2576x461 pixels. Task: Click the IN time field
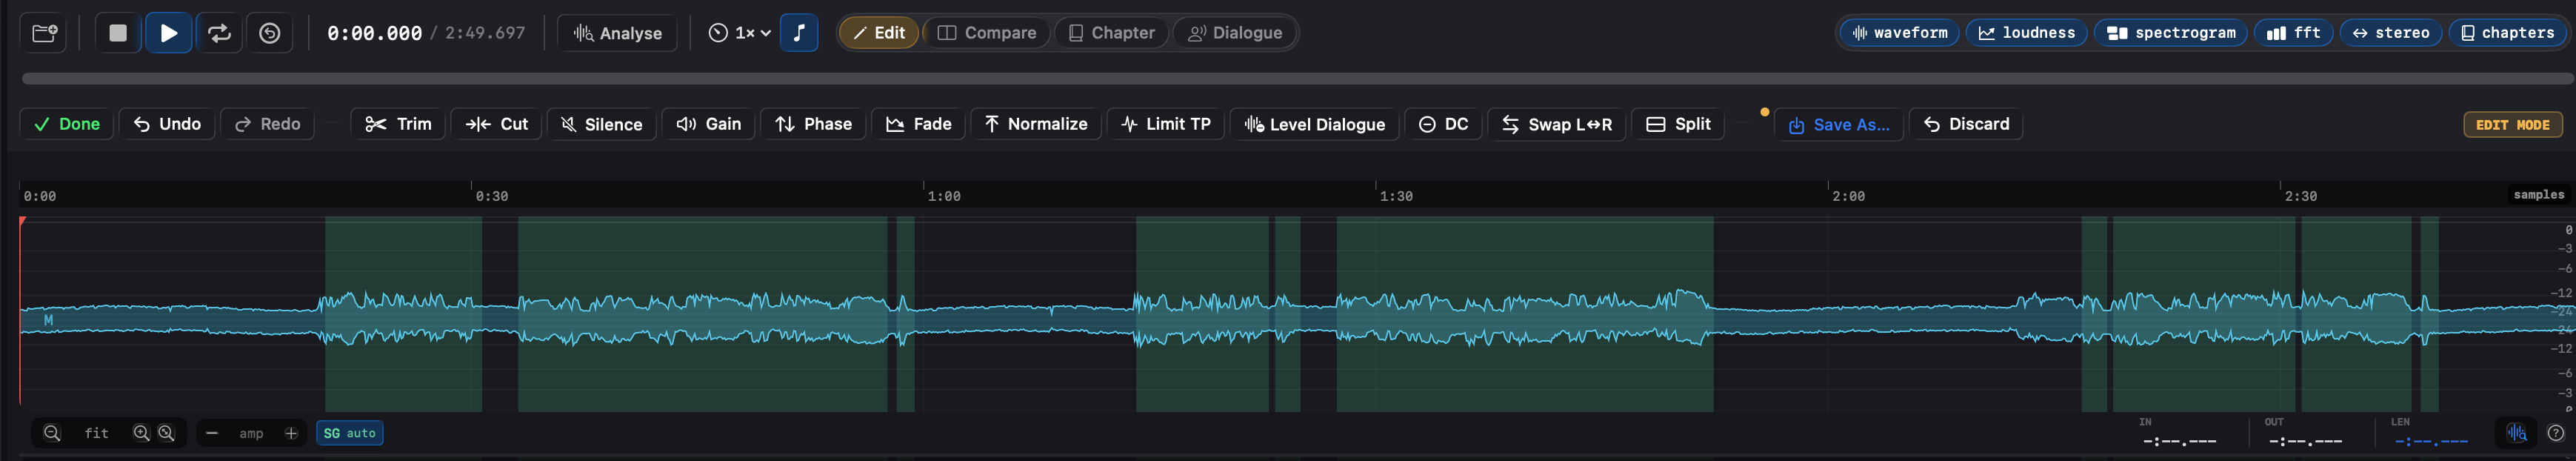point(2179,441)
